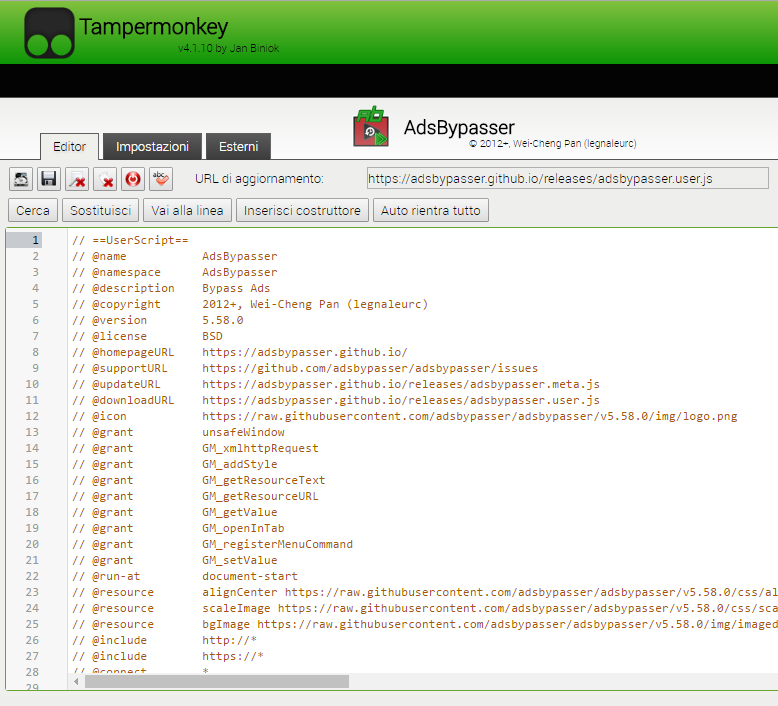The image size is (778, 706).
Task: Click the bgImage resource line
Action: pos(425,624)
